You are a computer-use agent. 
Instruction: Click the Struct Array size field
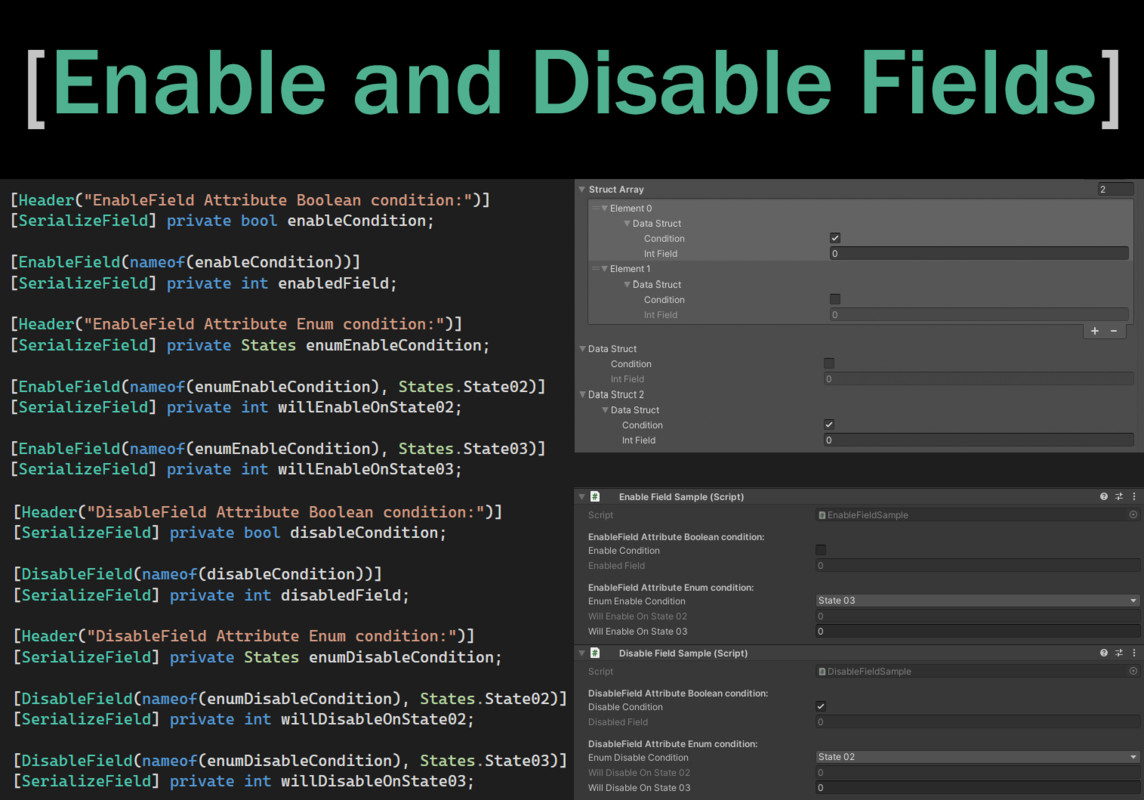tap(1115, 190)
